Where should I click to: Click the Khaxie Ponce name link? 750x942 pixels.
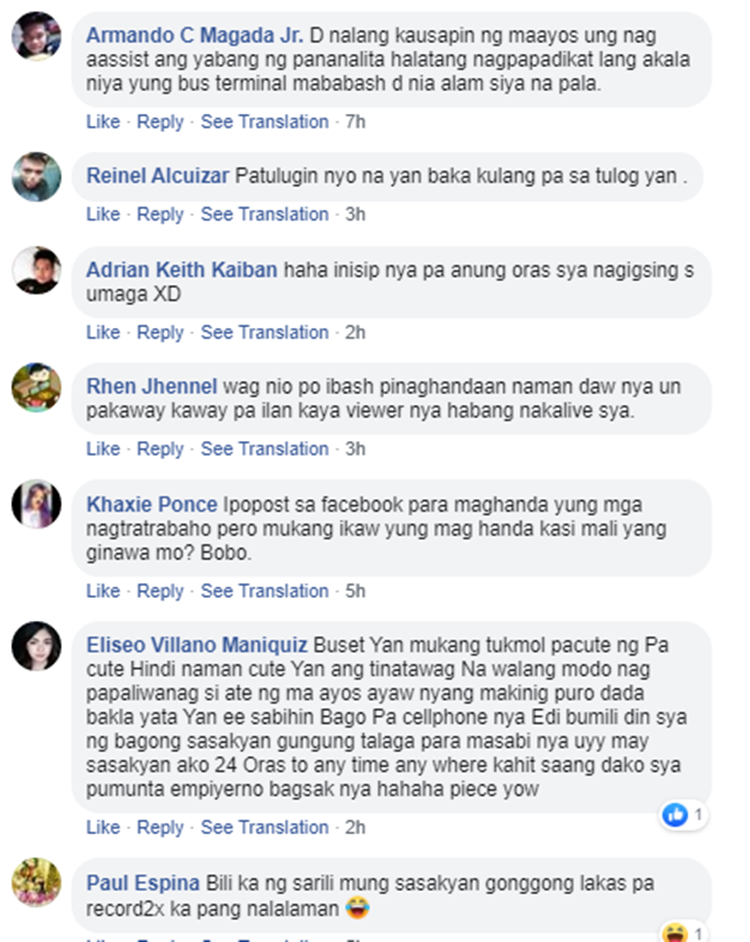click(x=151, y=504)
